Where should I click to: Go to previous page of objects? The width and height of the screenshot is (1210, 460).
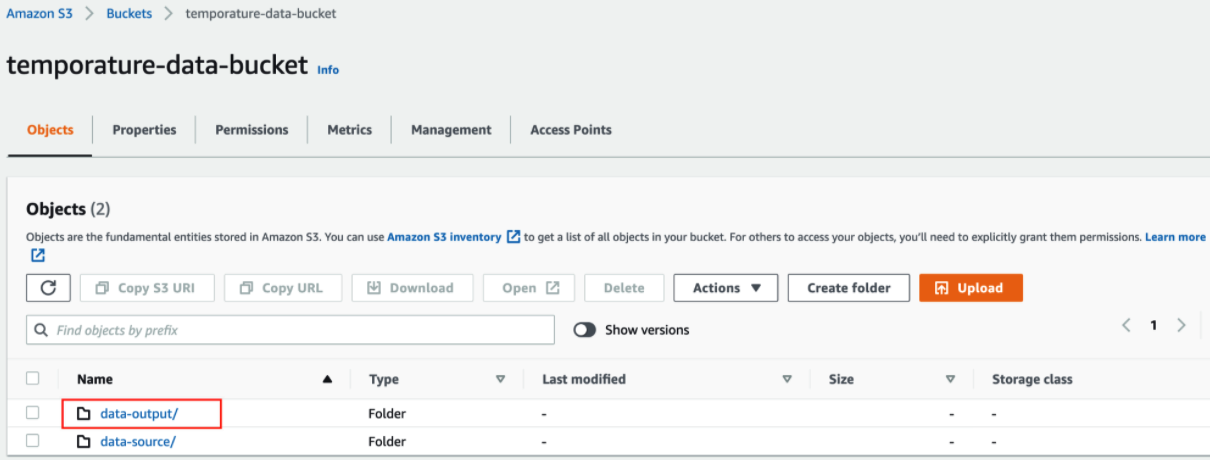click(1126, 325)
